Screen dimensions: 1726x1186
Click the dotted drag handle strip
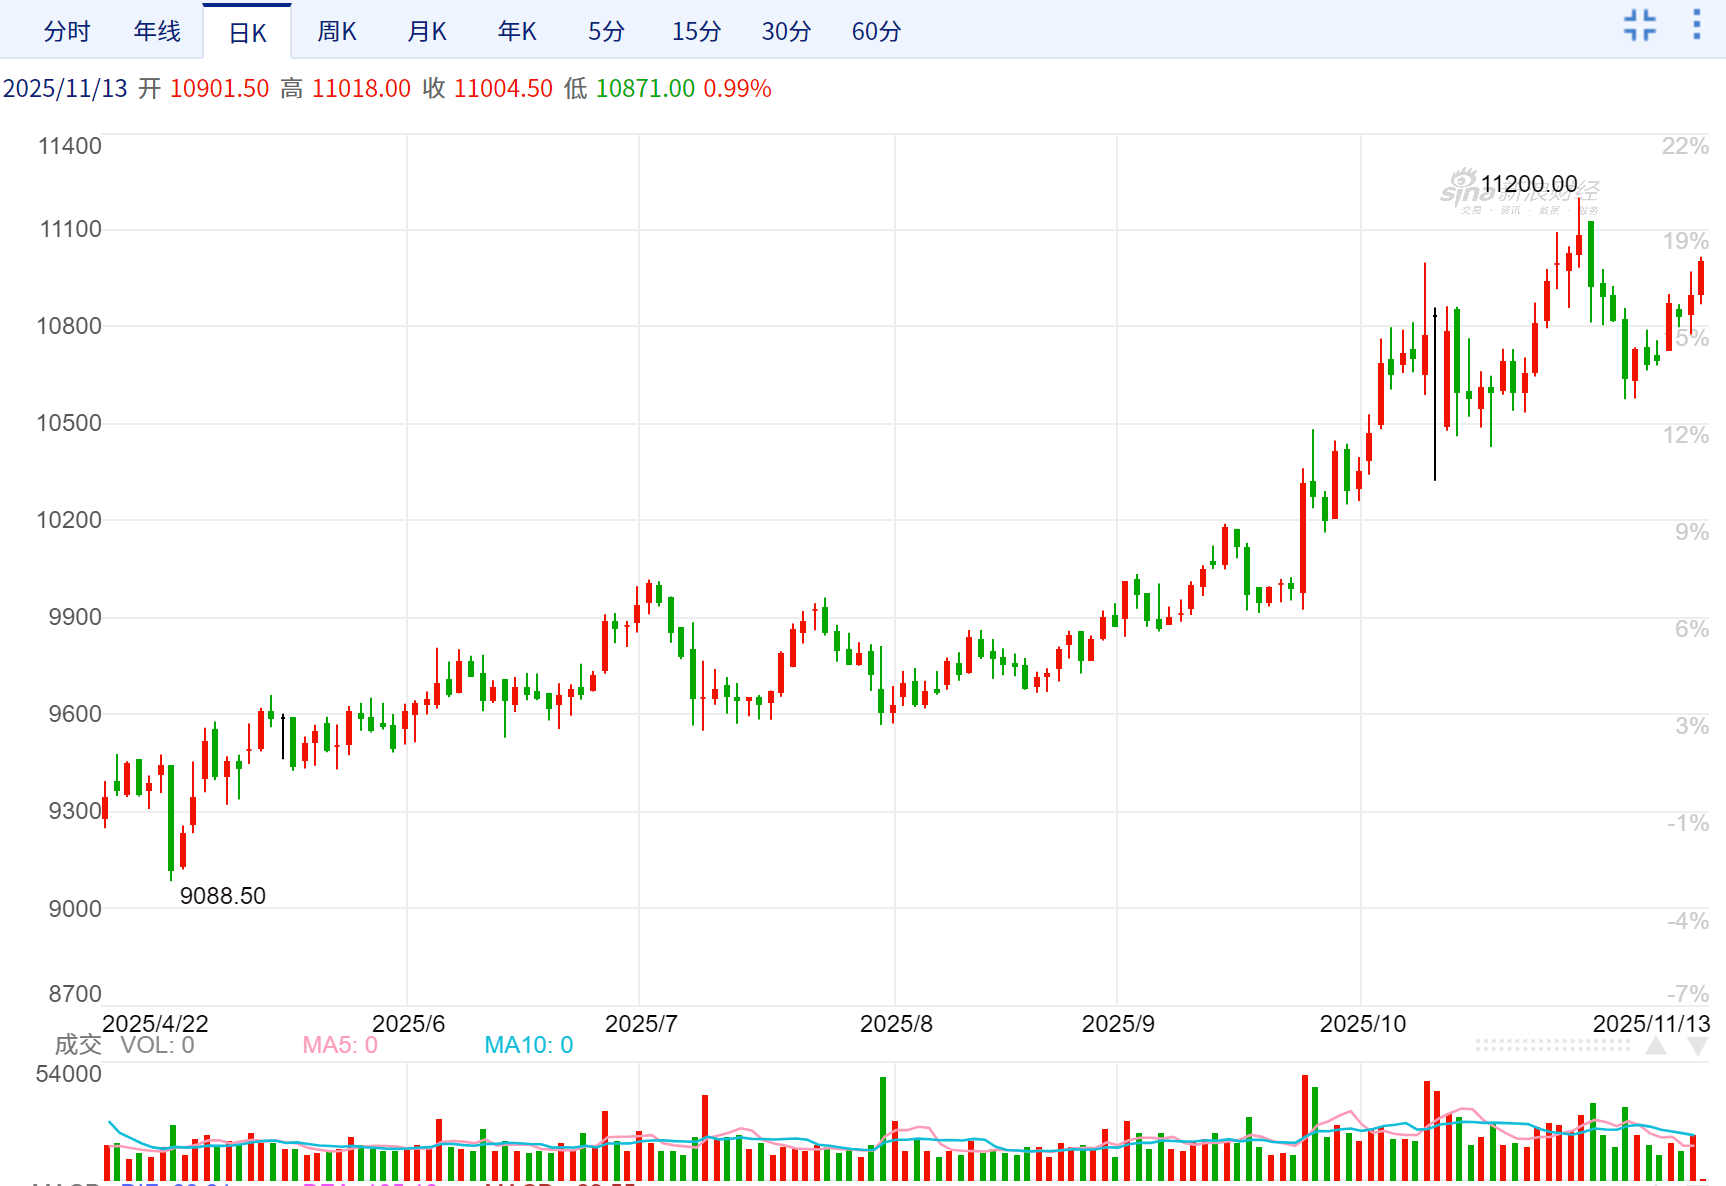coord(1552,1045)
